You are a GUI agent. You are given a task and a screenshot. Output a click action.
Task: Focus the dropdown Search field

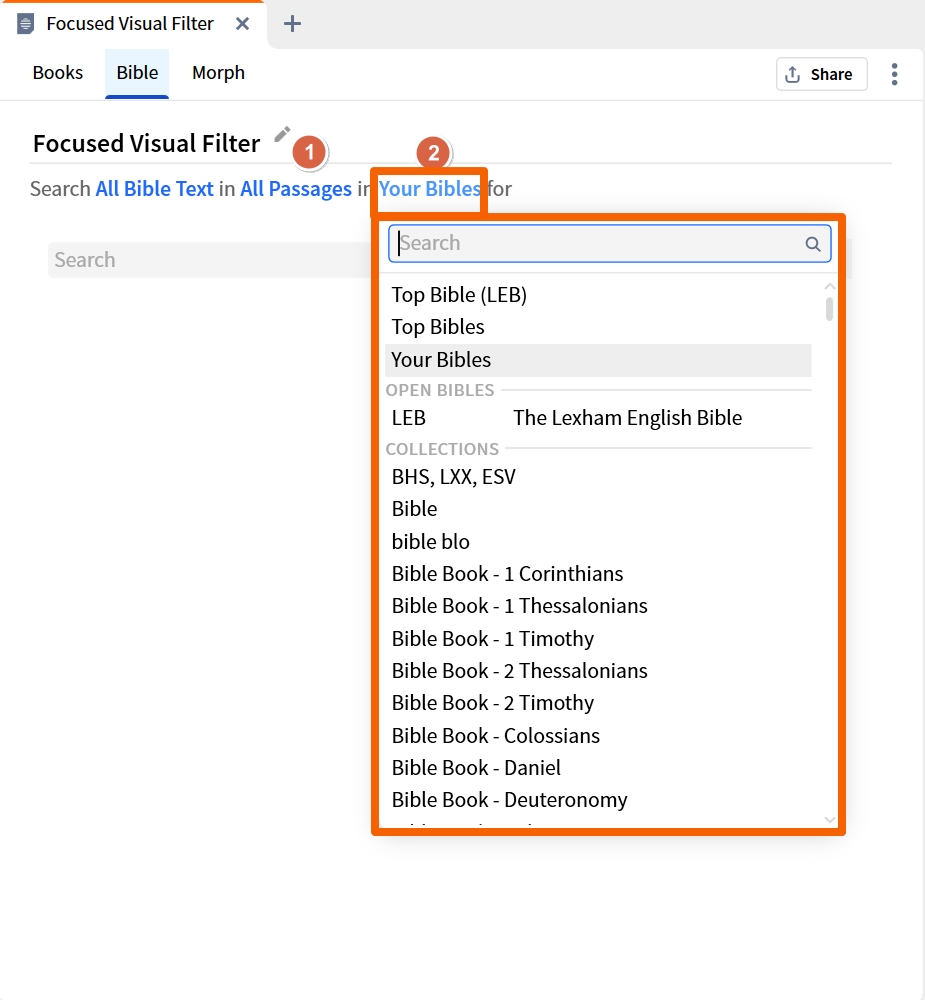[610, 243]
